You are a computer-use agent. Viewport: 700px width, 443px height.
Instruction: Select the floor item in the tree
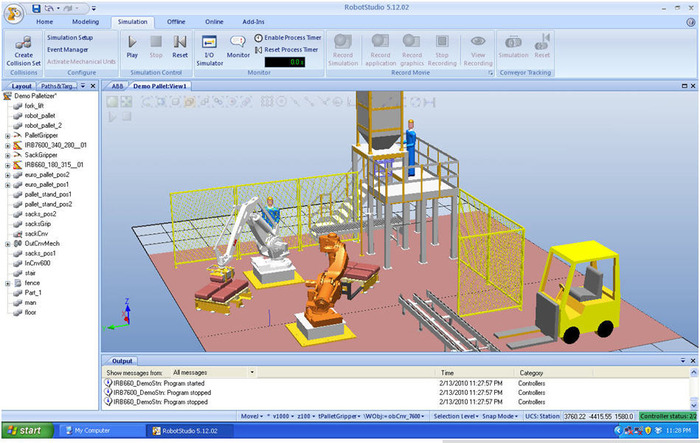click(x=30, y=312)
